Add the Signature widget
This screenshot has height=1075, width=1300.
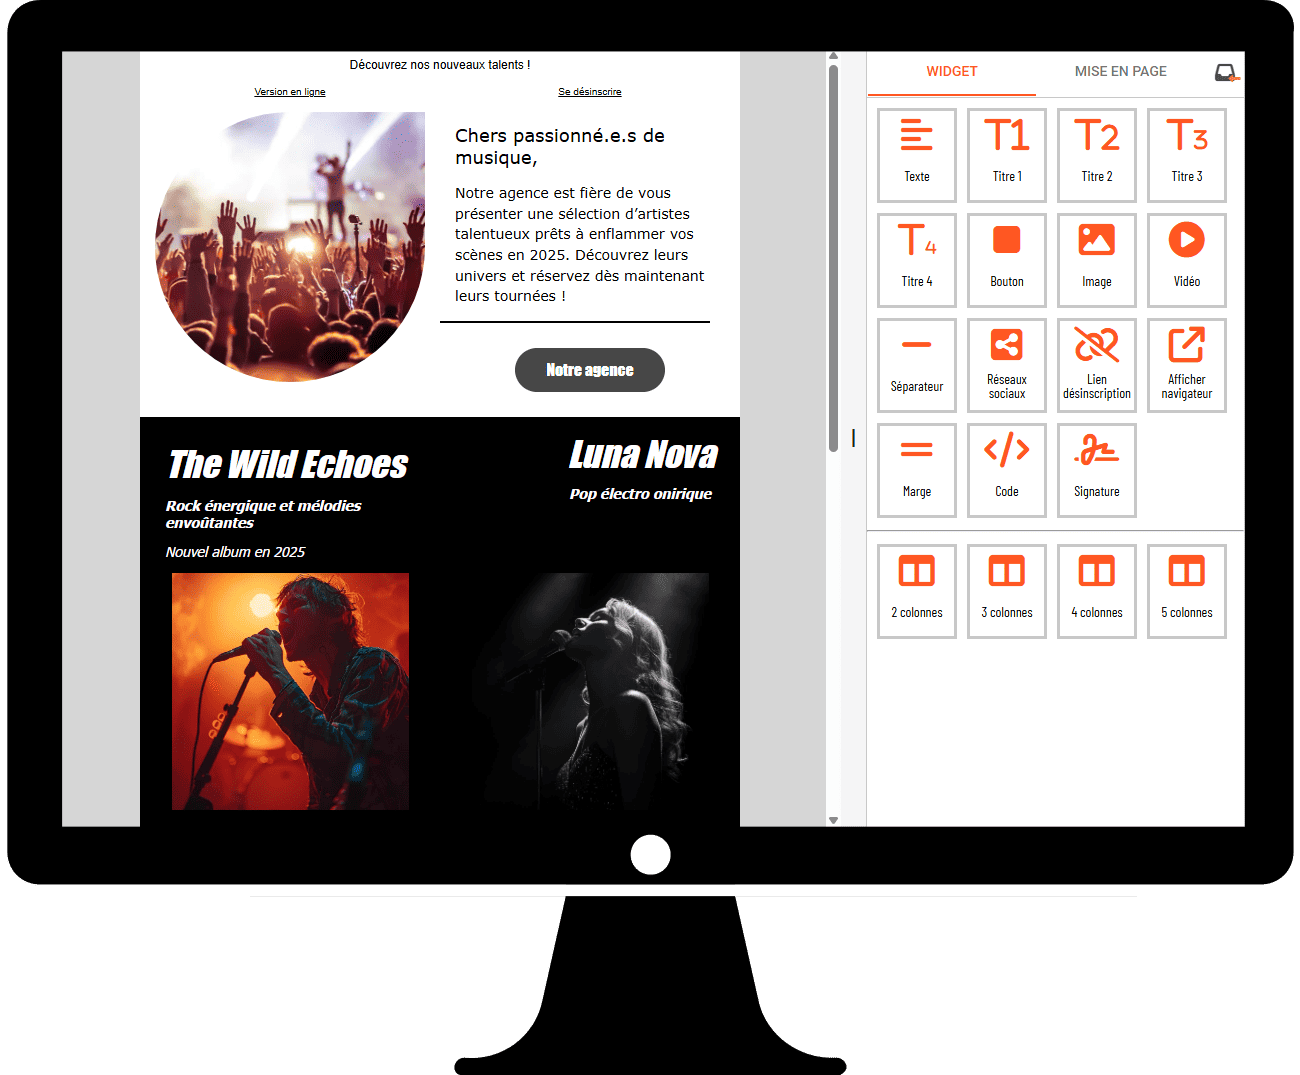click(x=1096, y=470)
